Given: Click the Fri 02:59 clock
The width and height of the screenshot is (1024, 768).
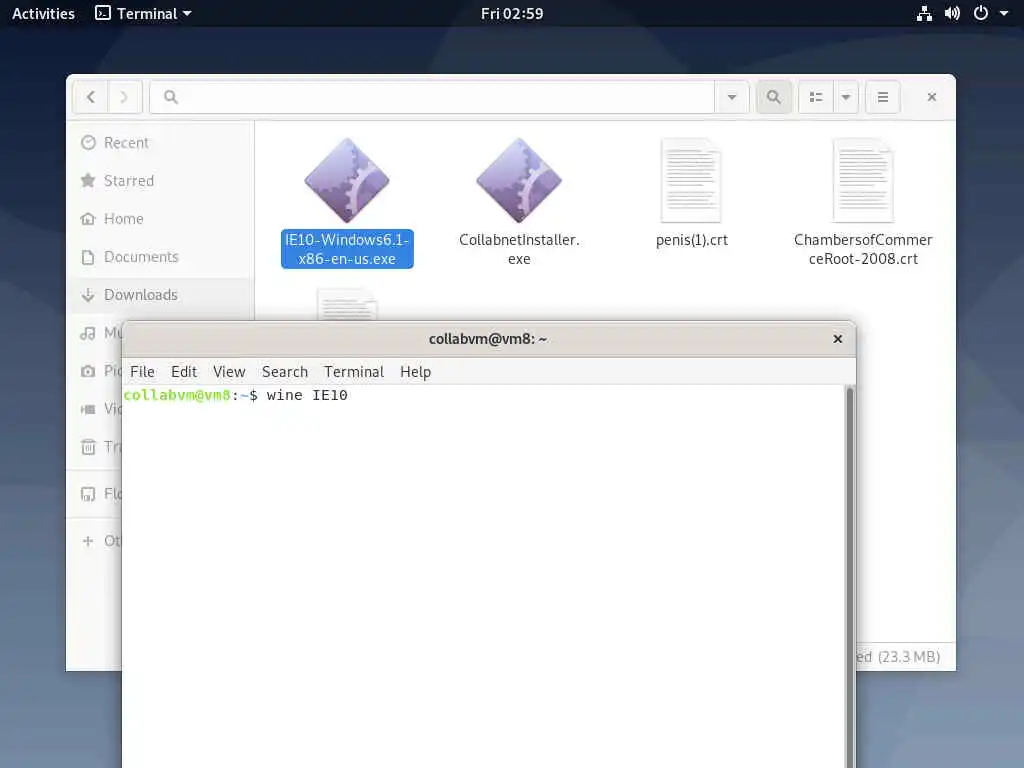Looking at the screenshot, I should click(x=512, y=13).
